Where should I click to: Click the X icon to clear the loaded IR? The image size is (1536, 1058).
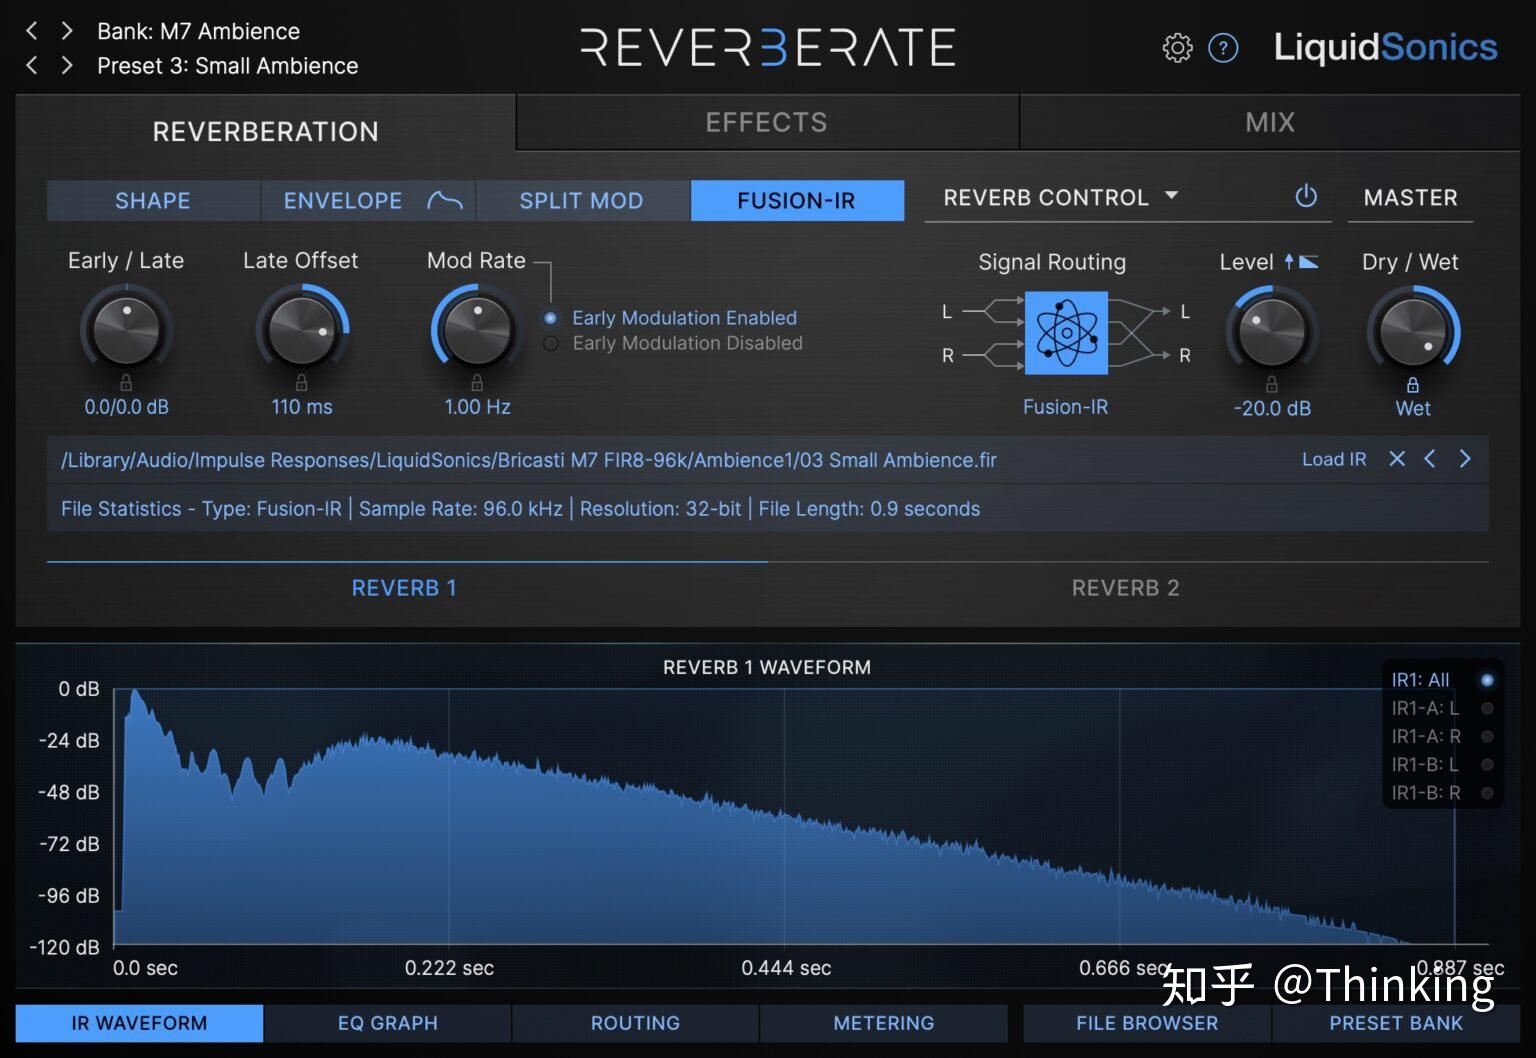[1397, 459]
